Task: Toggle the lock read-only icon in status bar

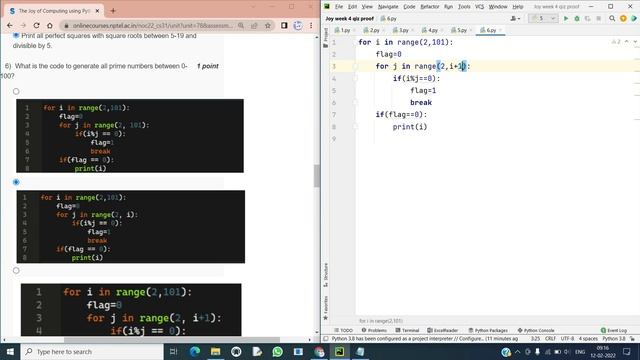Action: [x=632, y=339]
